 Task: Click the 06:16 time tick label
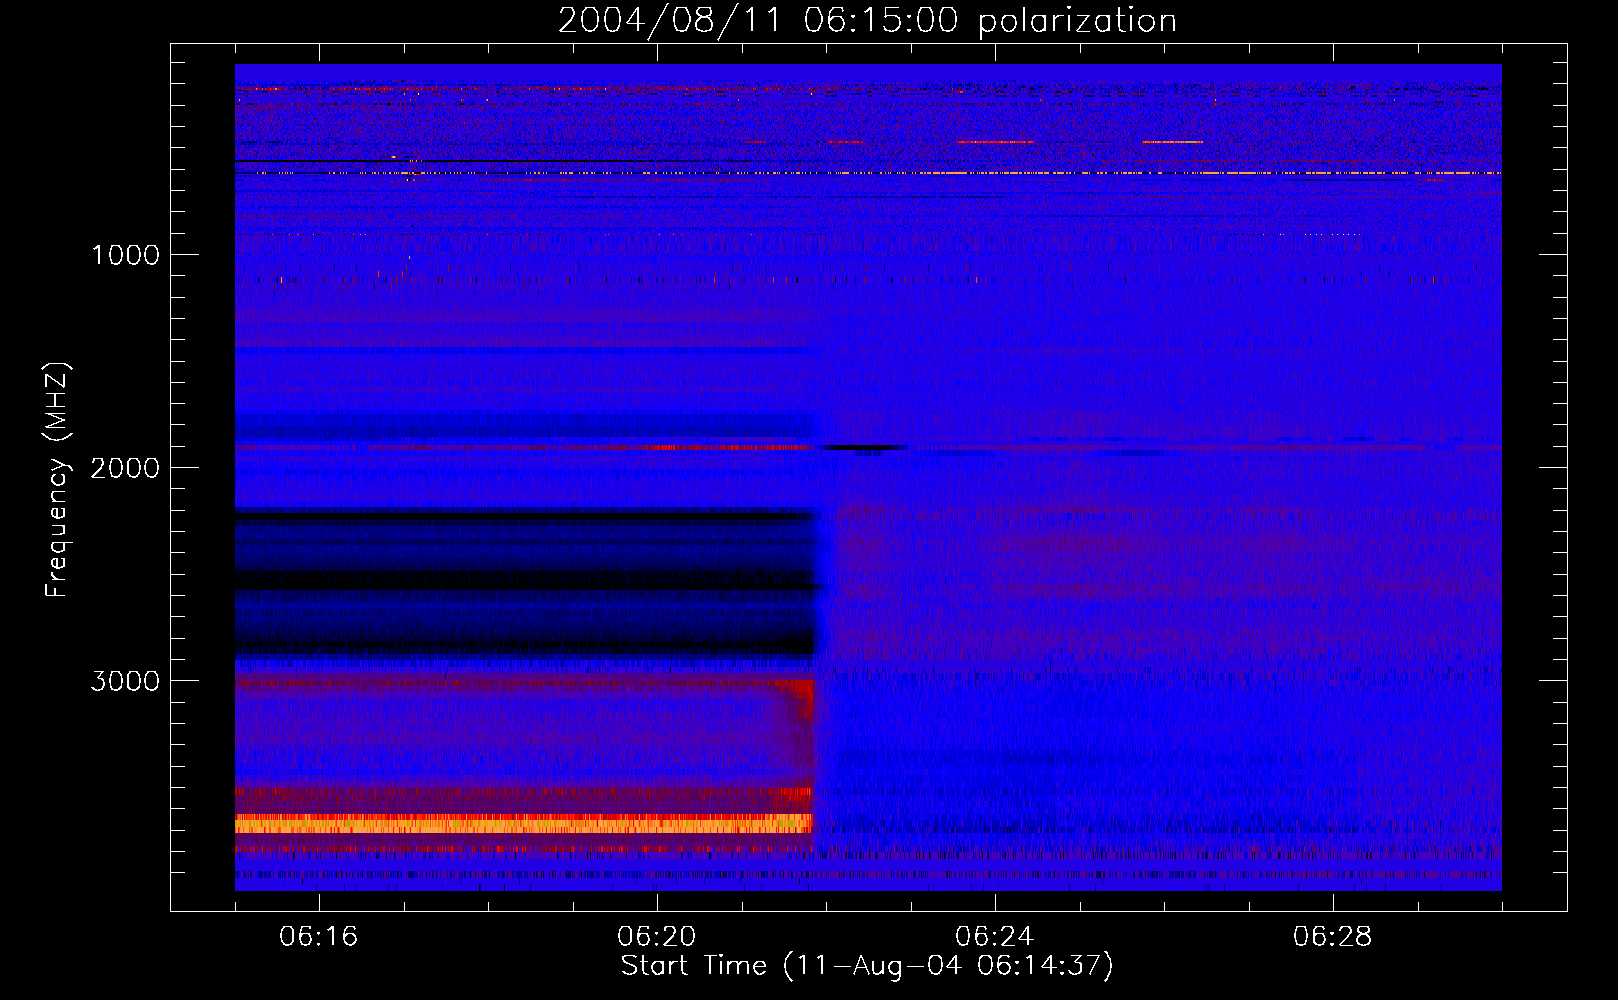(x=319, y=937)
